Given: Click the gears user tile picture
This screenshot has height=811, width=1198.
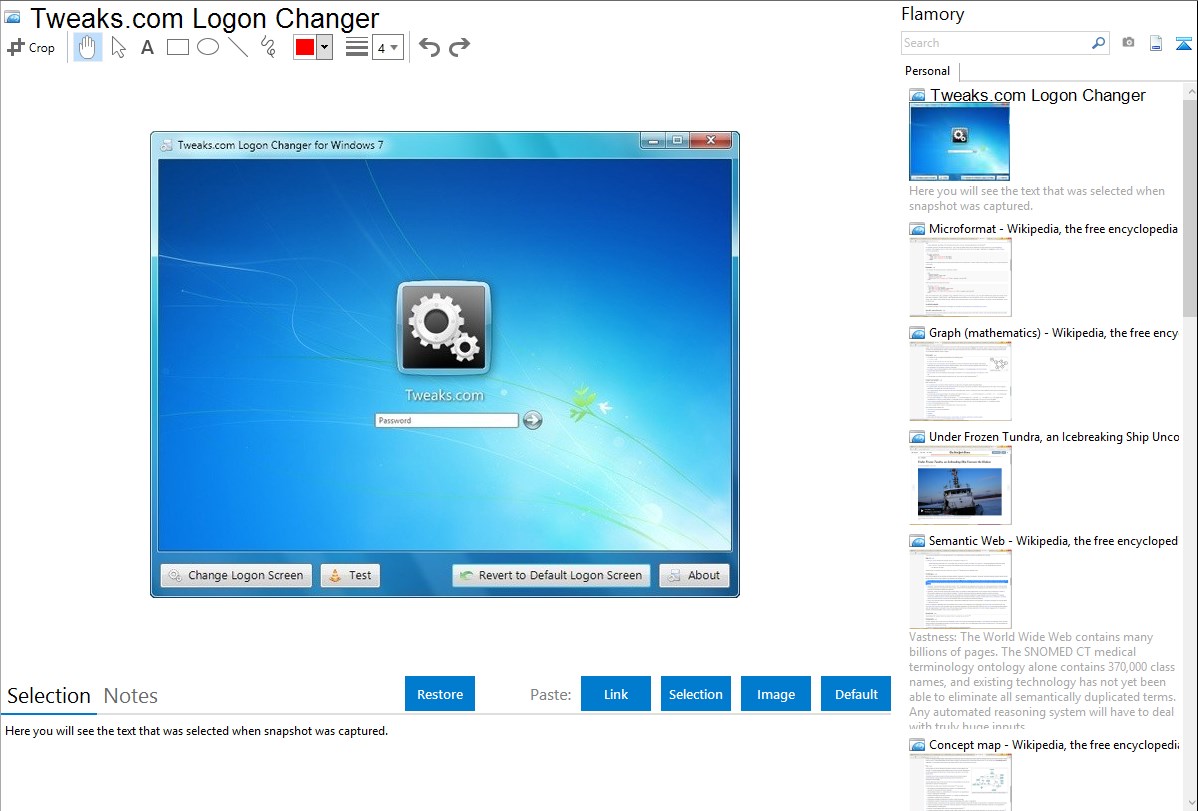Looking at the screenshot, I should (x=444, y=328).
